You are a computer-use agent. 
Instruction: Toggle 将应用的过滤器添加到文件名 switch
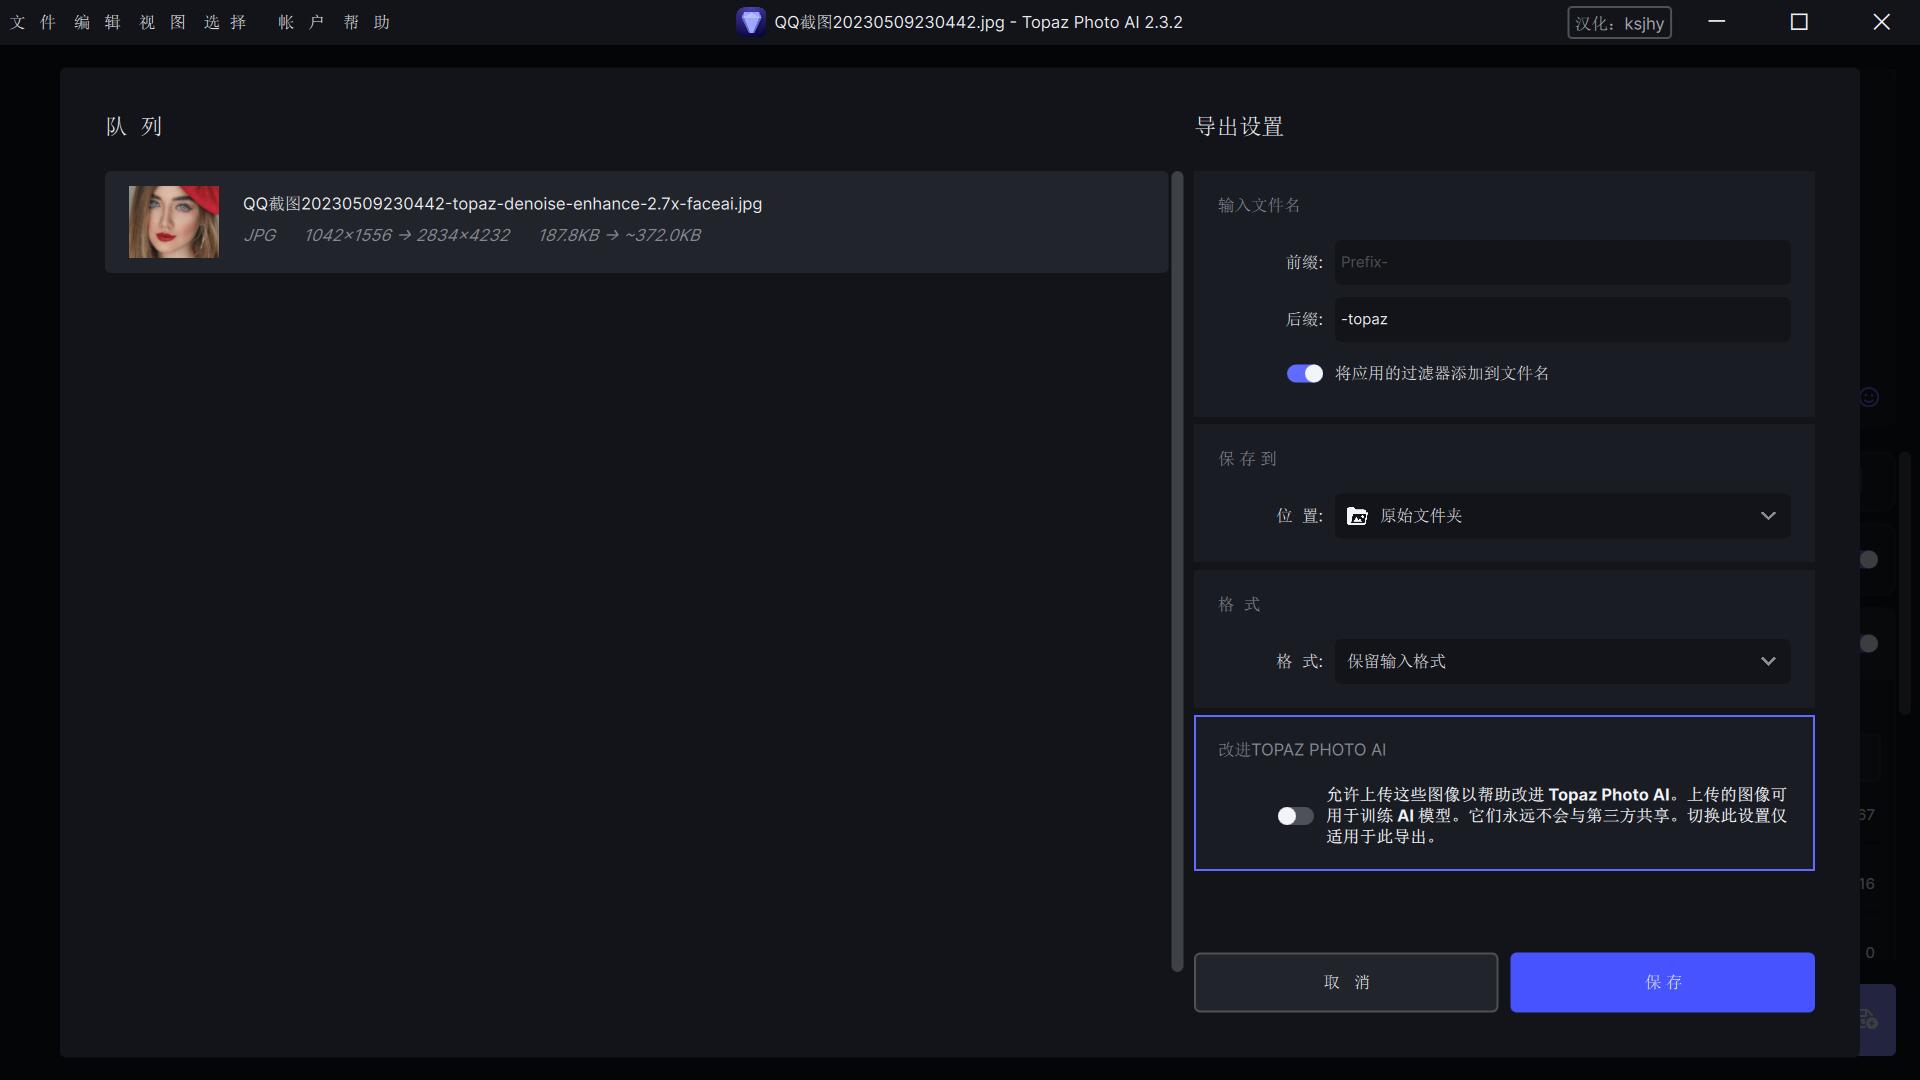1304,373
